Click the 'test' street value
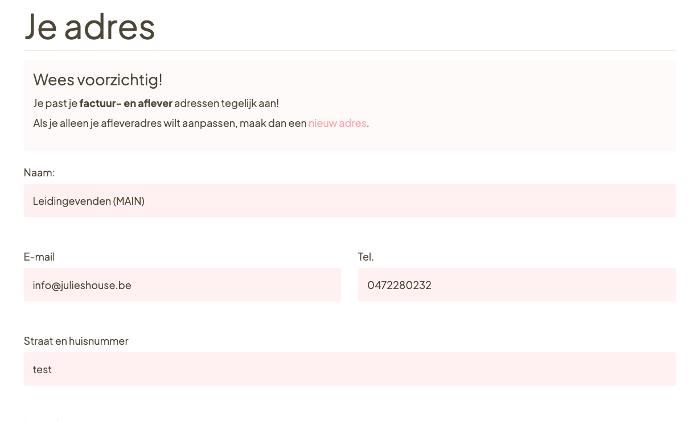This screenshot has height=421, width=690. pos(42,370)
